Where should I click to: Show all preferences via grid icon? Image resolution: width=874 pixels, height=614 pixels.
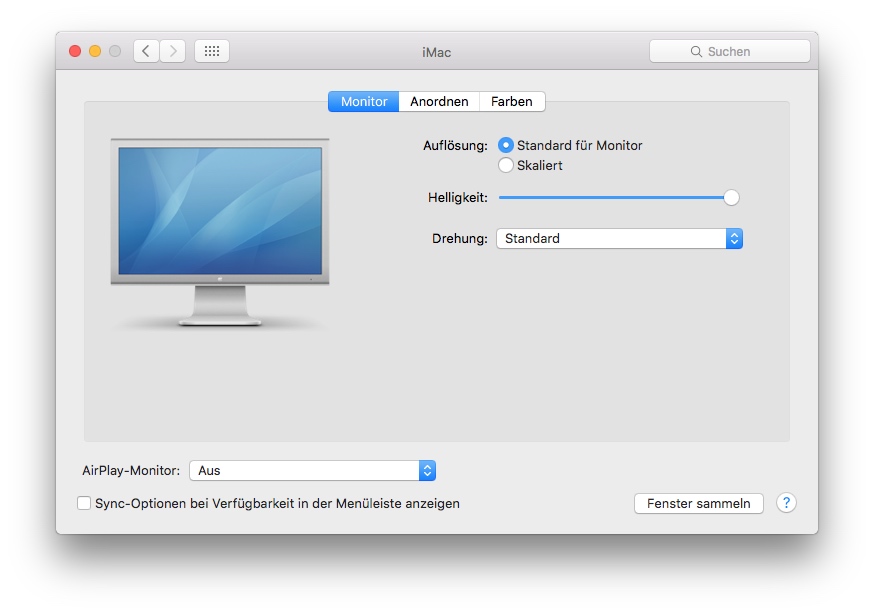click(x=212, y=51)
